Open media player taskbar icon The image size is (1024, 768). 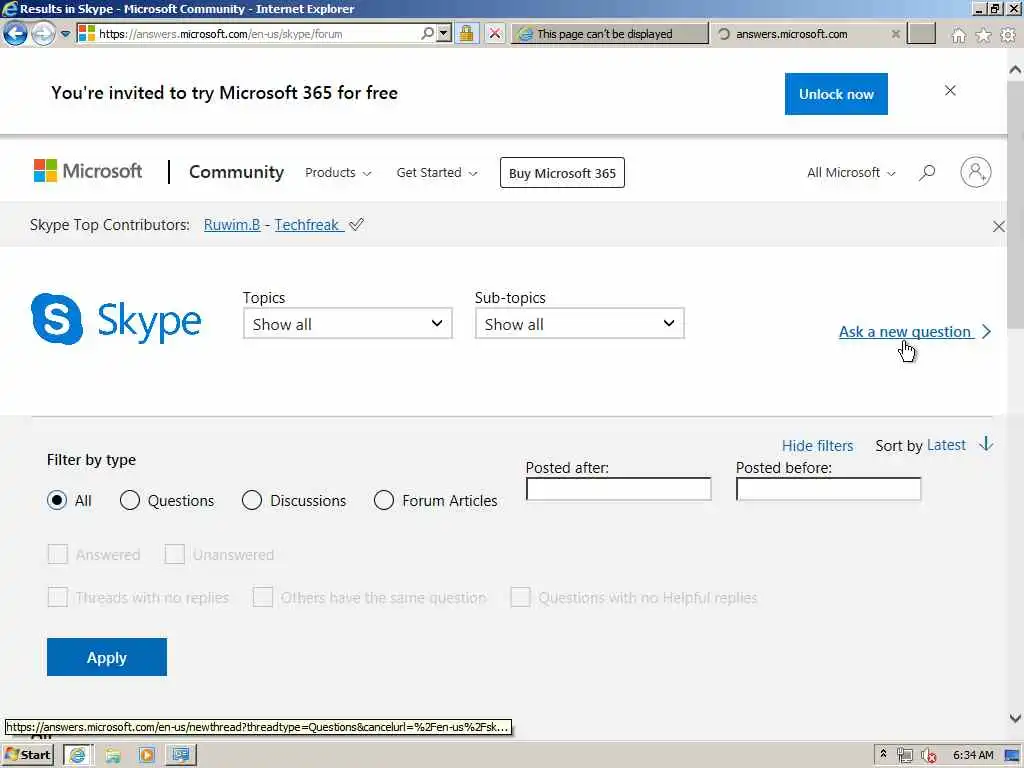[x=146, y=756]
